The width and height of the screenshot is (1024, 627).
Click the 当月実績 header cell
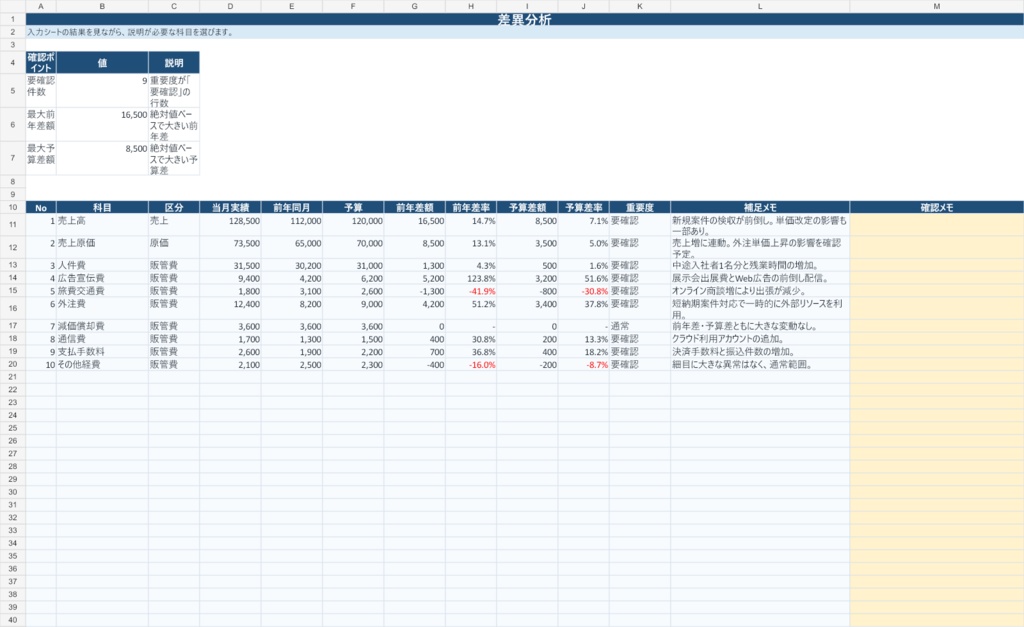pyautogui.click(x=230, y=208)
